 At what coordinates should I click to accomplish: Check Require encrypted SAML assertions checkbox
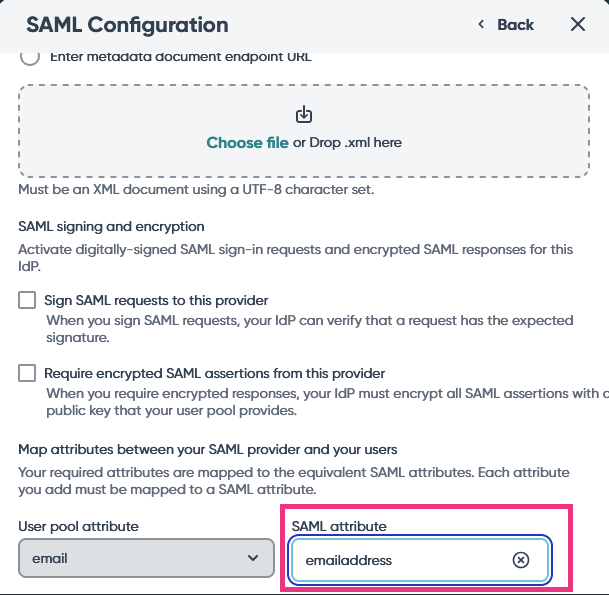pyautogui.click(x=27, y=373)
